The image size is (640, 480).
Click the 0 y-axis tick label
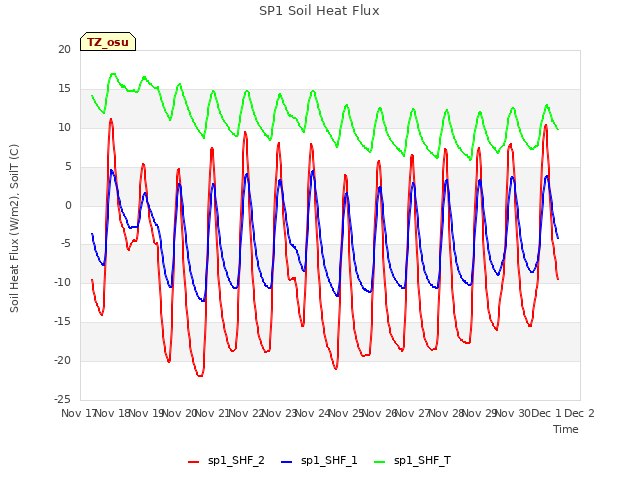click(x=68, y=205)
